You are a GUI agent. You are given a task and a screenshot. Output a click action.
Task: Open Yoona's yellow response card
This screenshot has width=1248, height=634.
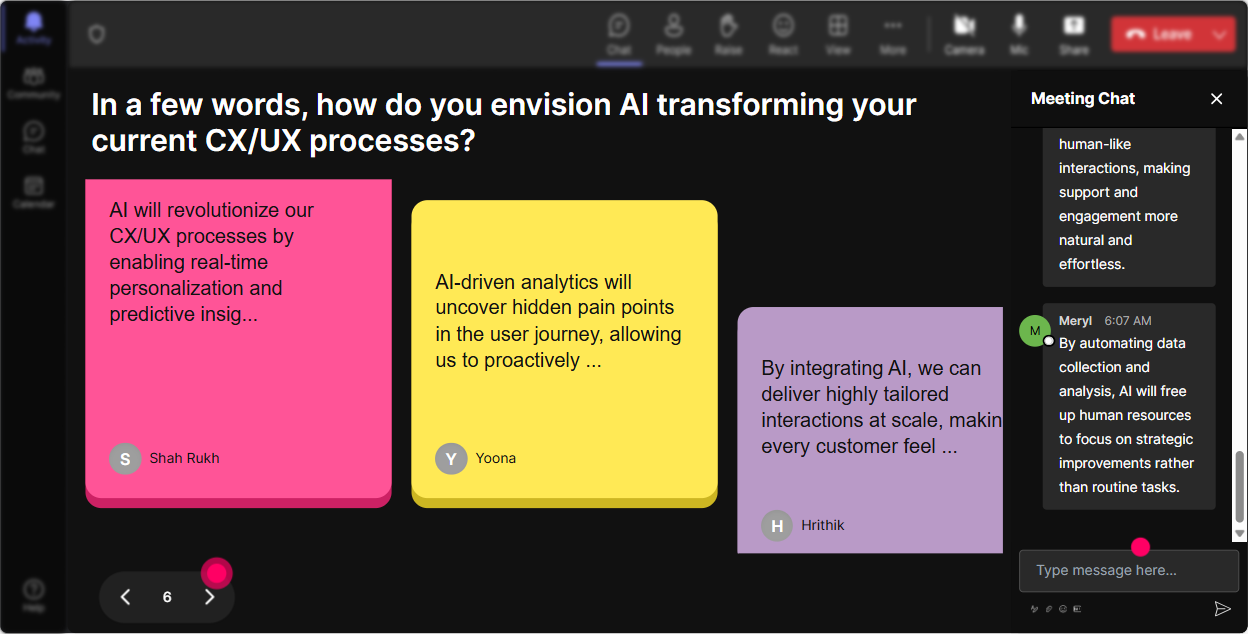pyautogui.click(x=564, y=353)
